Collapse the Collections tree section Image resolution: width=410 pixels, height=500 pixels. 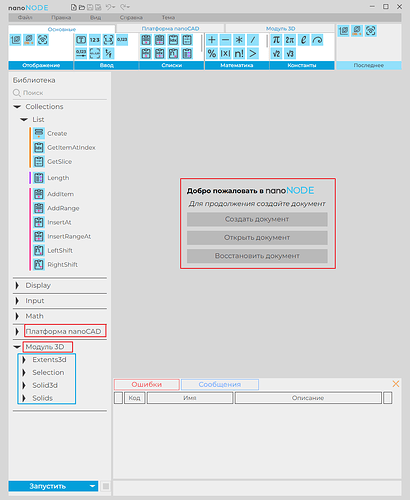point(17,107)
